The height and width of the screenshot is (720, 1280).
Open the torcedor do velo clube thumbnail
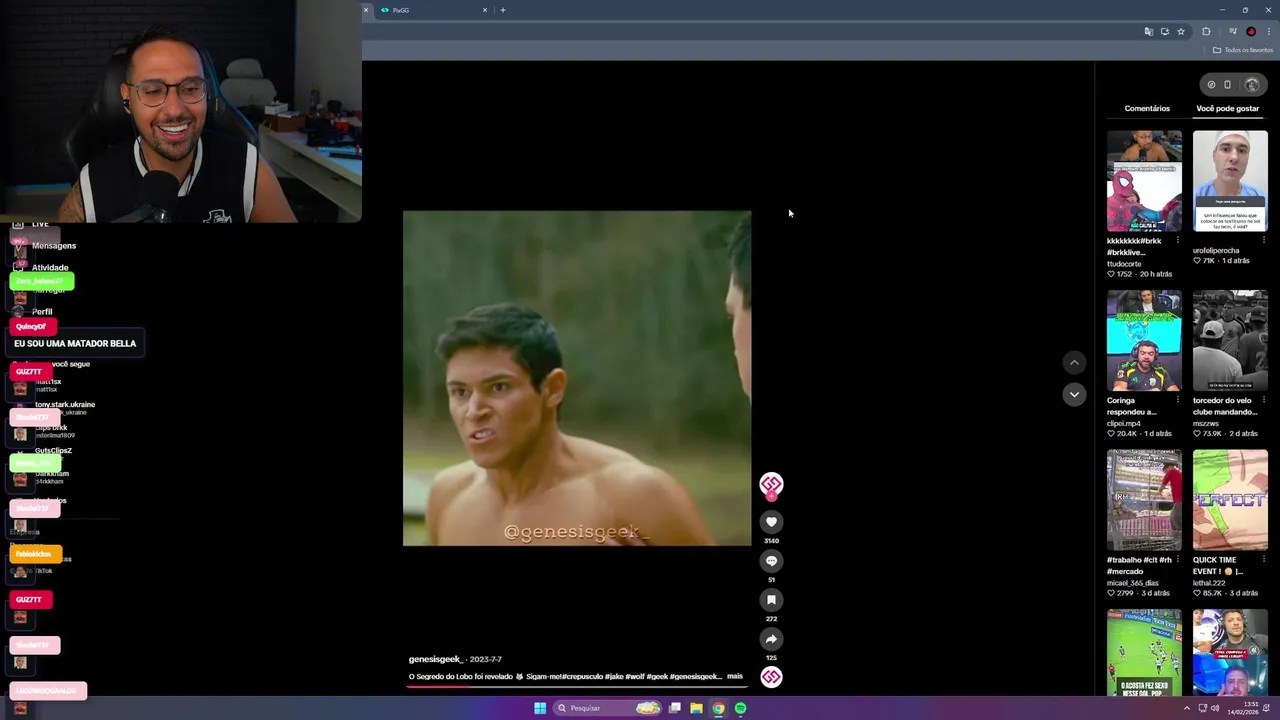click(x=1230, y=341)
